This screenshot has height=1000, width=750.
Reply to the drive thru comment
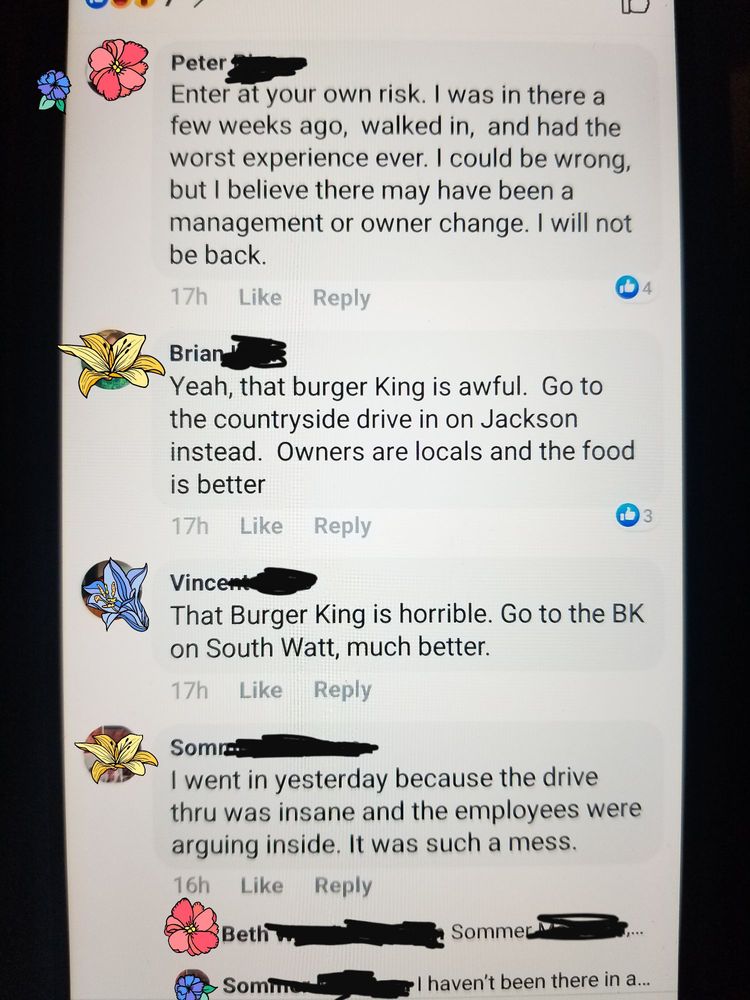coord(343,886)
